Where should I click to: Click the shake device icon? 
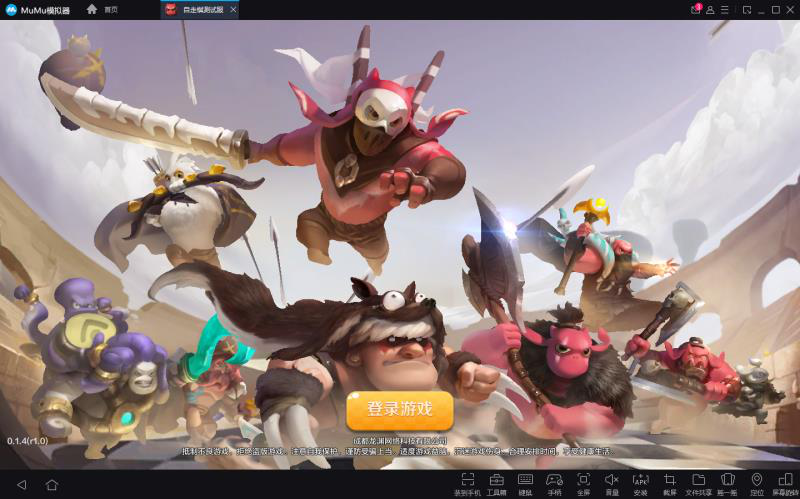(x=728, y=484)
